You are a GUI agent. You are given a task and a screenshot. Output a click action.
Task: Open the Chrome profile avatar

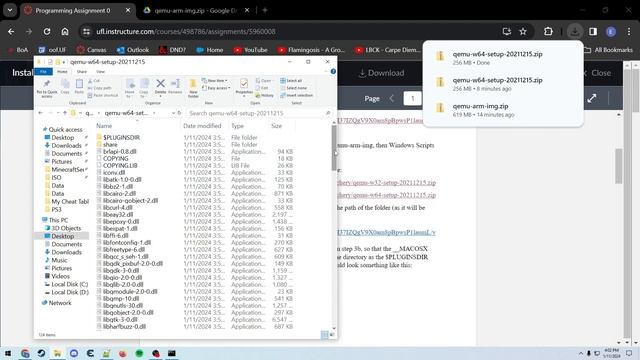[611, 31]
